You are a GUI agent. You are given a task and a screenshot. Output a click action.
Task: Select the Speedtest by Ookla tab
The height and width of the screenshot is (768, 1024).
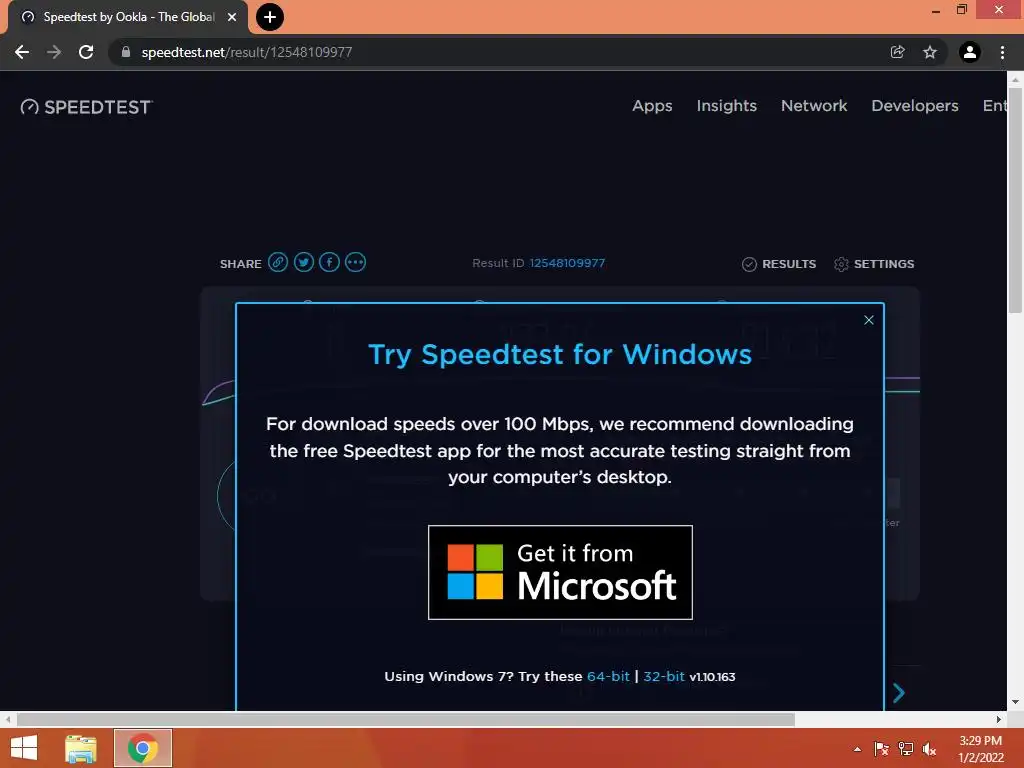128,17
